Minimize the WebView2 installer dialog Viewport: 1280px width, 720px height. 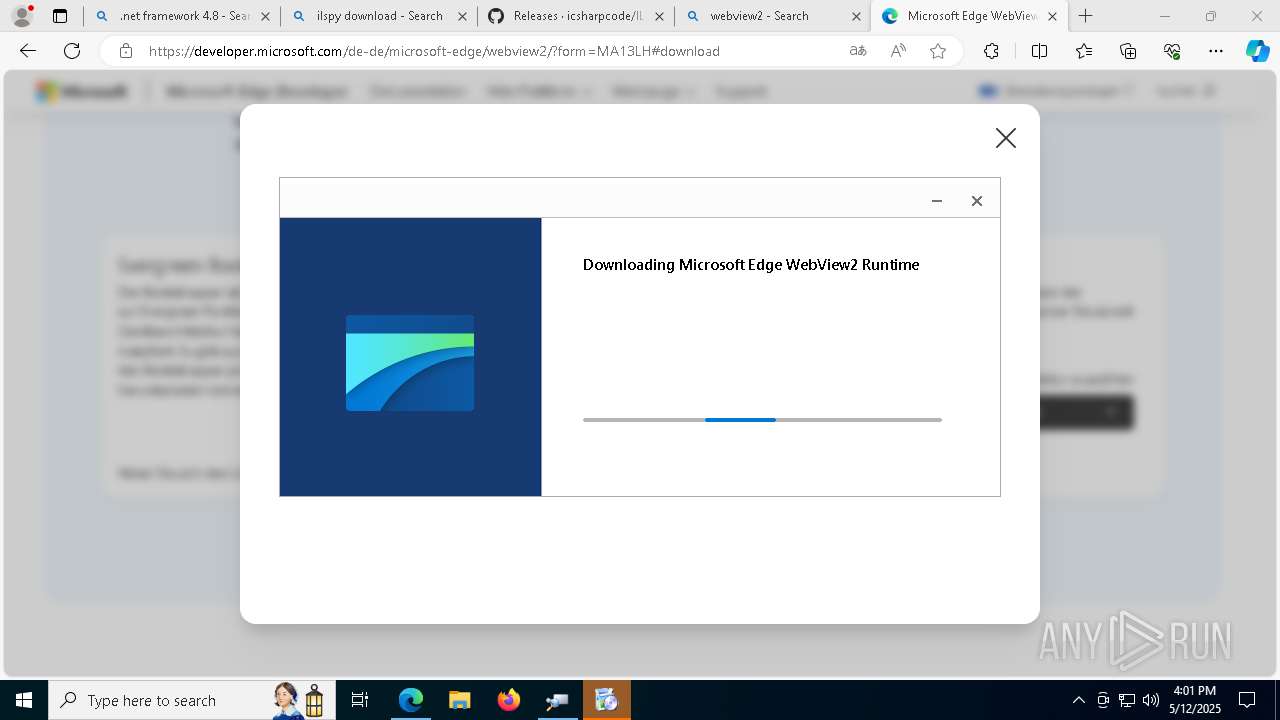pos(937,201)
